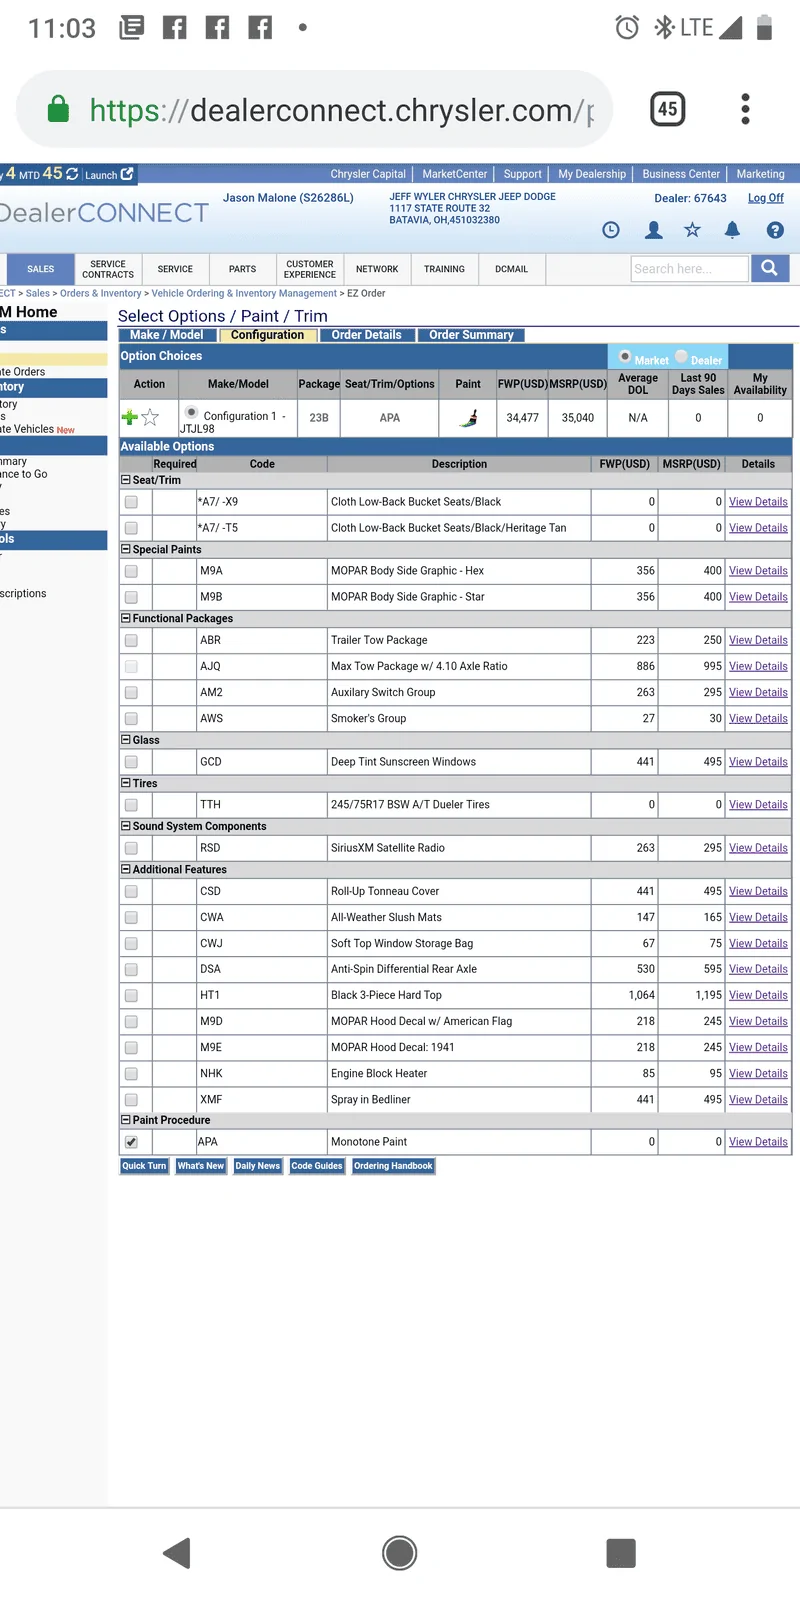Collapse the Tires section
800x1600 pixels.
pyautogui.click(x=126, y=783)
